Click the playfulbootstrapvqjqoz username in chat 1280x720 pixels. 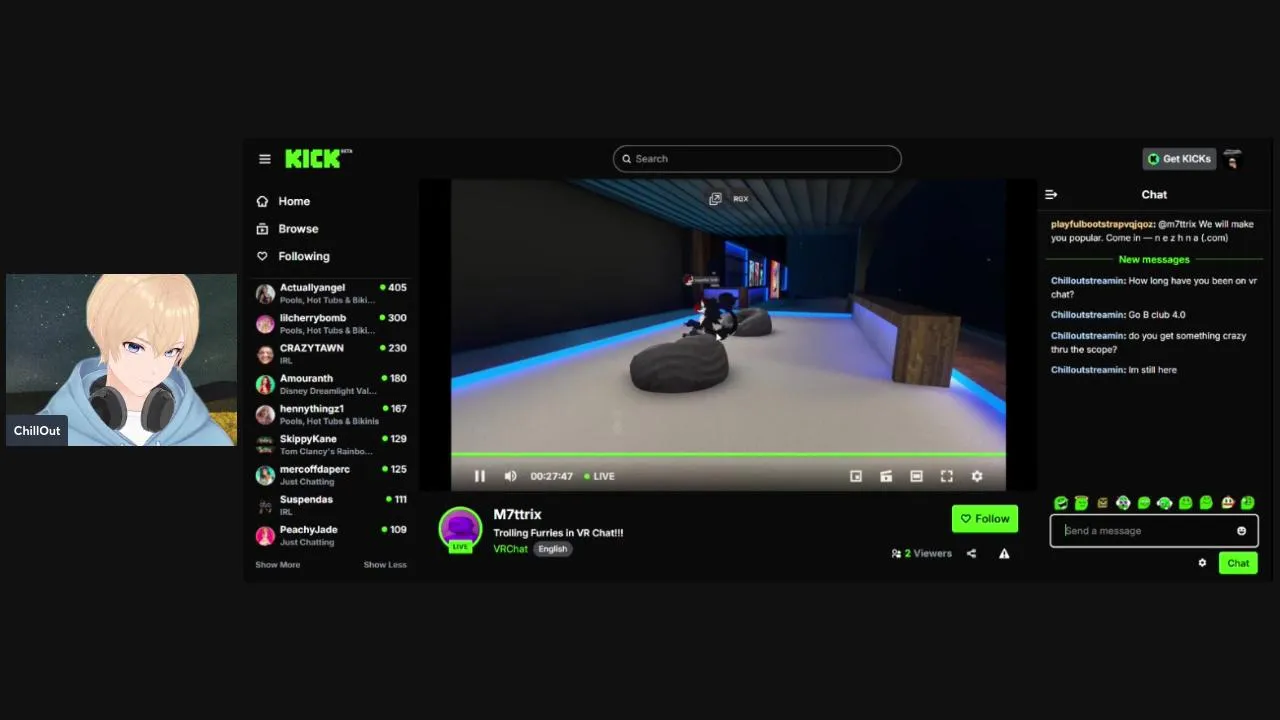point(1103,225)
